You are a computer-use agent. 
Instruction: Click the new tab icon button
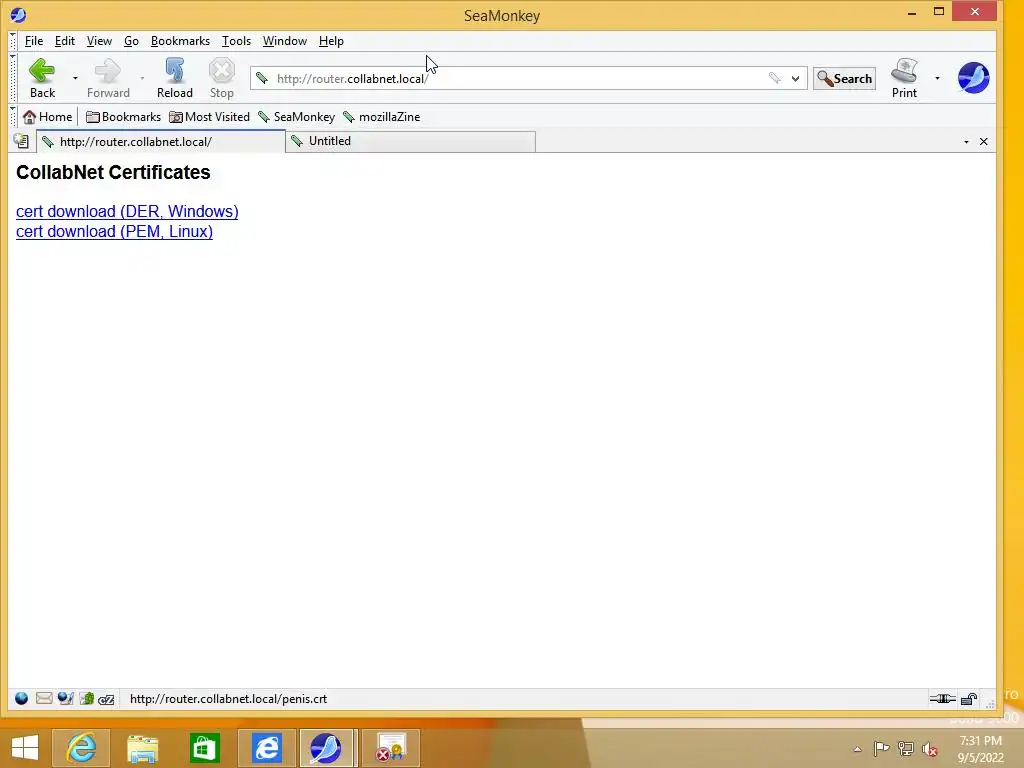tap(21, 141)
